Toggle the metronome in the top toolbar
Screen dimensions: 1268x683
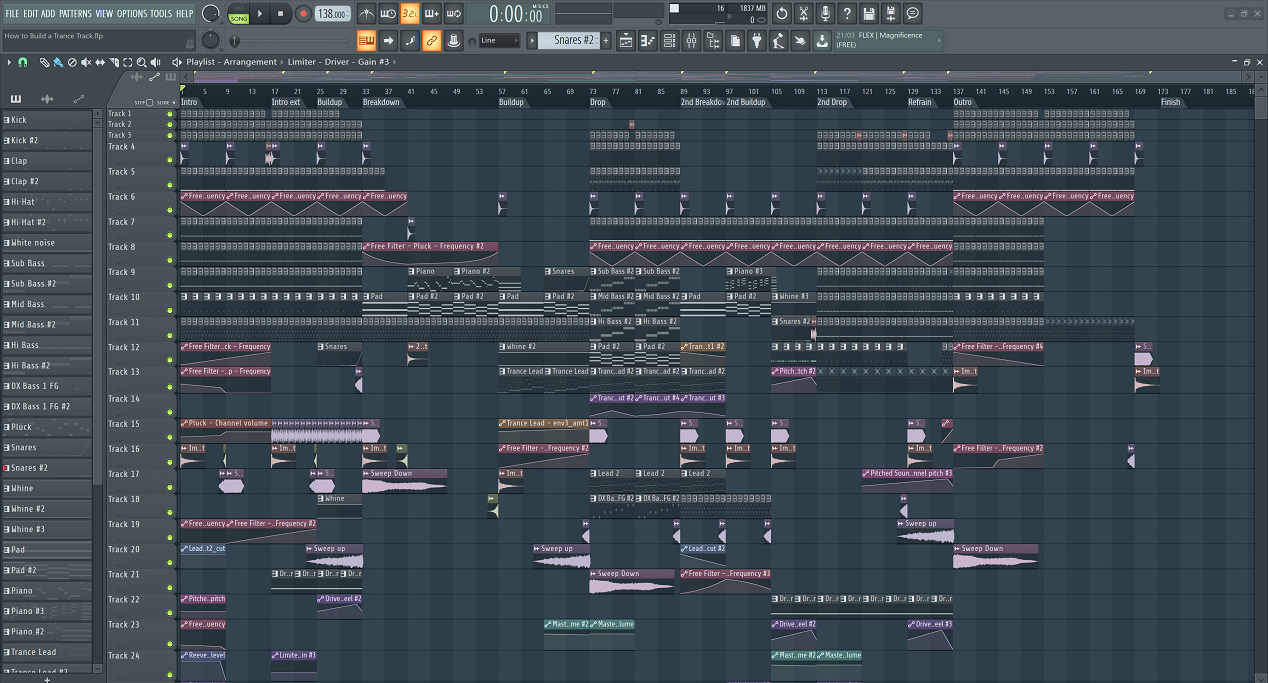click(367, 13)
